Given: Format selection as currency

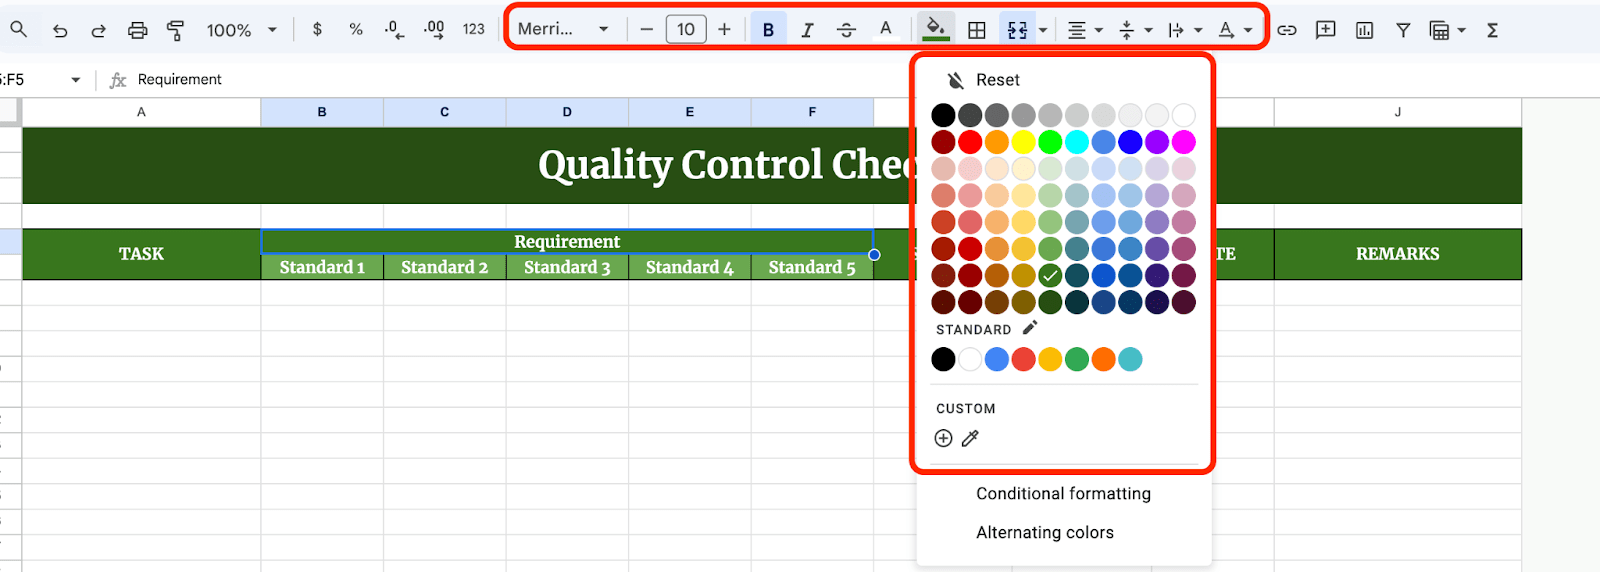Looking at the screenshot, I should pyautogui.click(x=317, y=29).
